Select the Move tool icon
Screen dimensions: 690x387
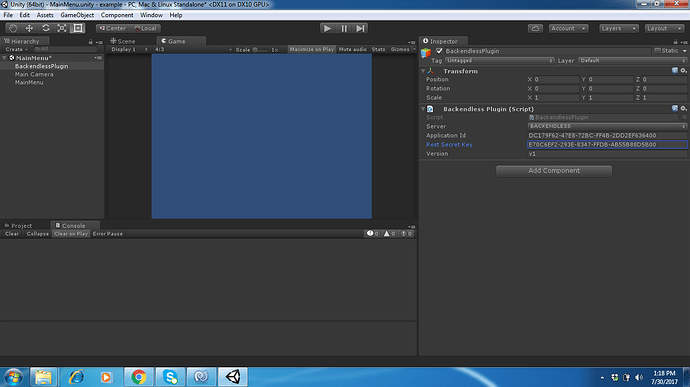[29, 28]
